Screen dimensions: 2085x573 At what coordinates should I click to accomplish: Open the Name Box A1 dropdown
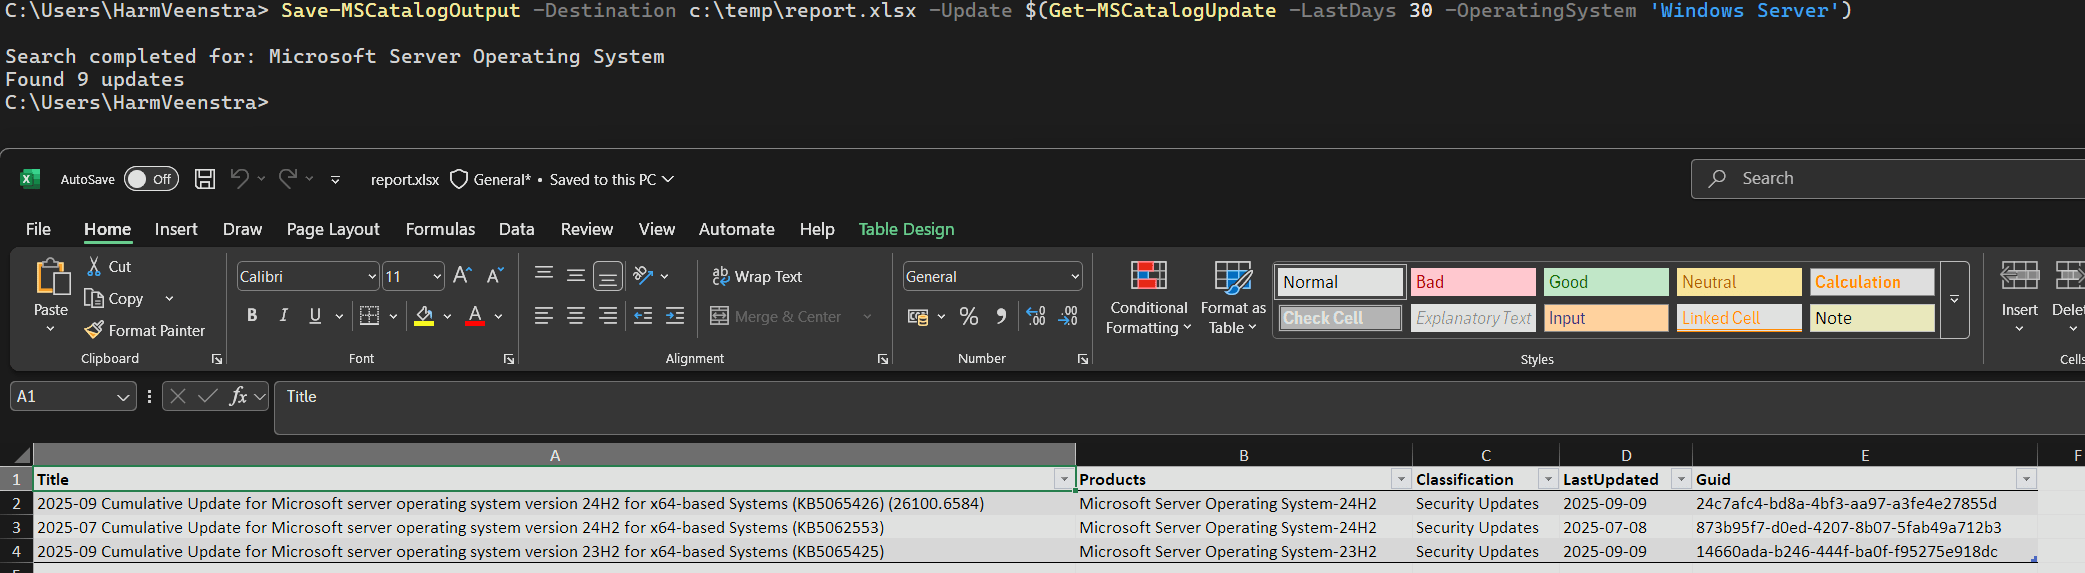point(123,397)
